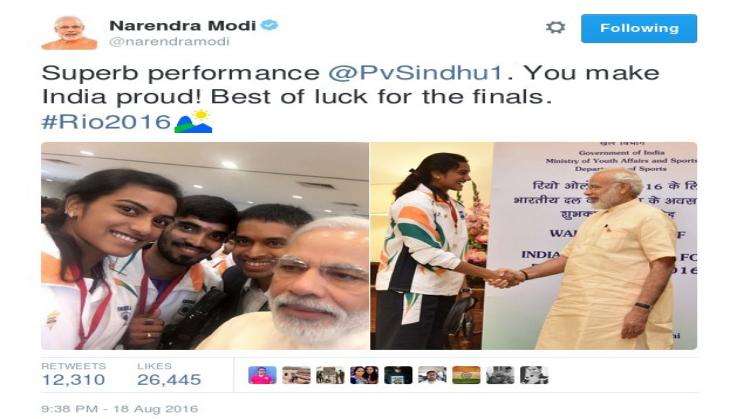The width and height of the screenshot is (730, 419).
Task: Click the second liker avatar thumbnail
Action: (296, 375)
